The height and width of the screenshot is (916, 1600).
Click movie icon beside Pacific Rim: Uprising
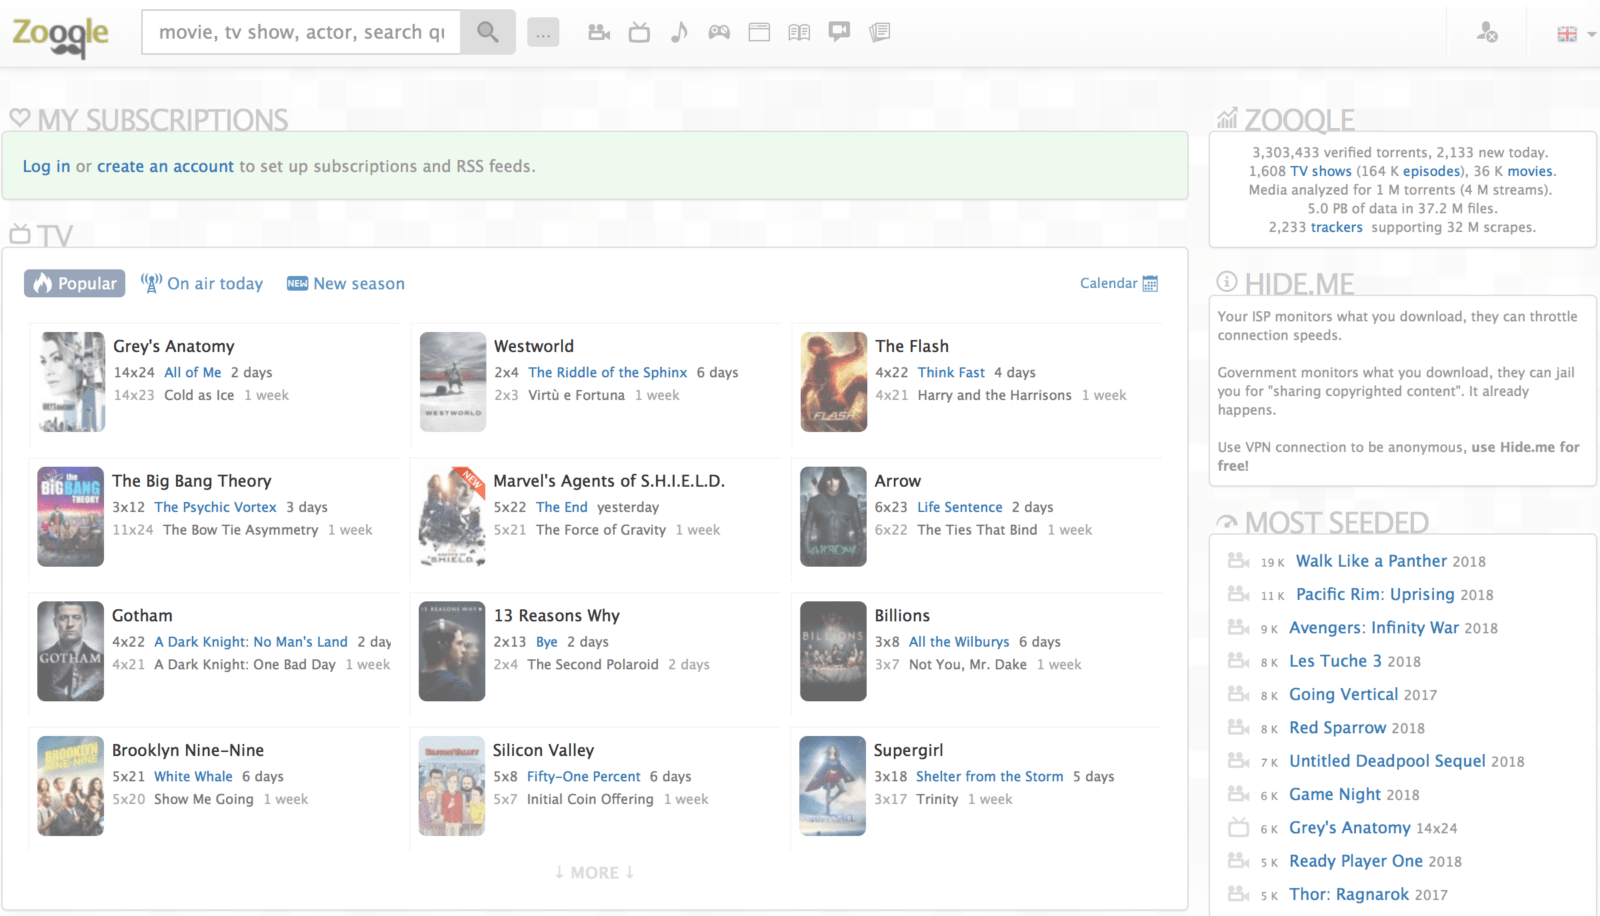[1238, 594]
